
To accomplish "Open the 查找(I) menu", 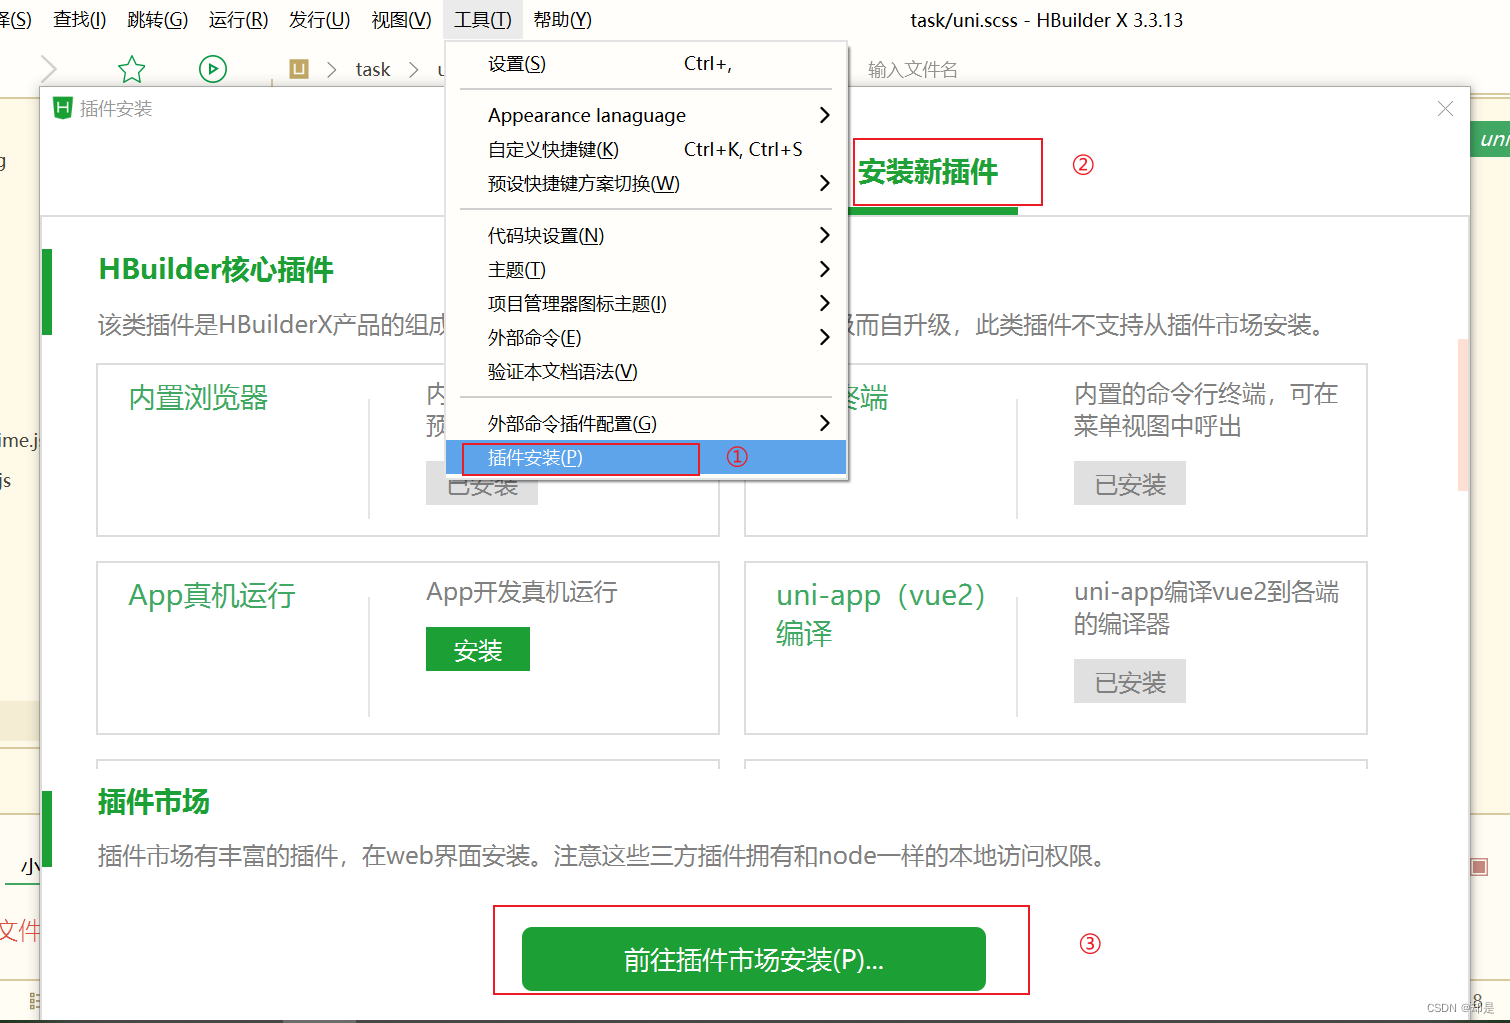I will point(80,20).
